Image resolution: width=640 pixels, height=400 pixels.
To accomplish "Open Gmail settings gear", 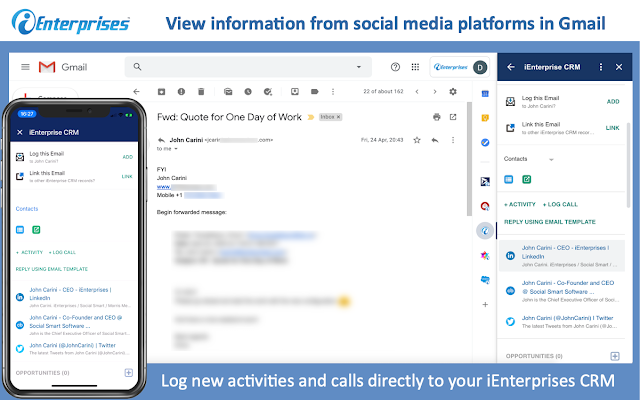I will click(x=453, y=91).
